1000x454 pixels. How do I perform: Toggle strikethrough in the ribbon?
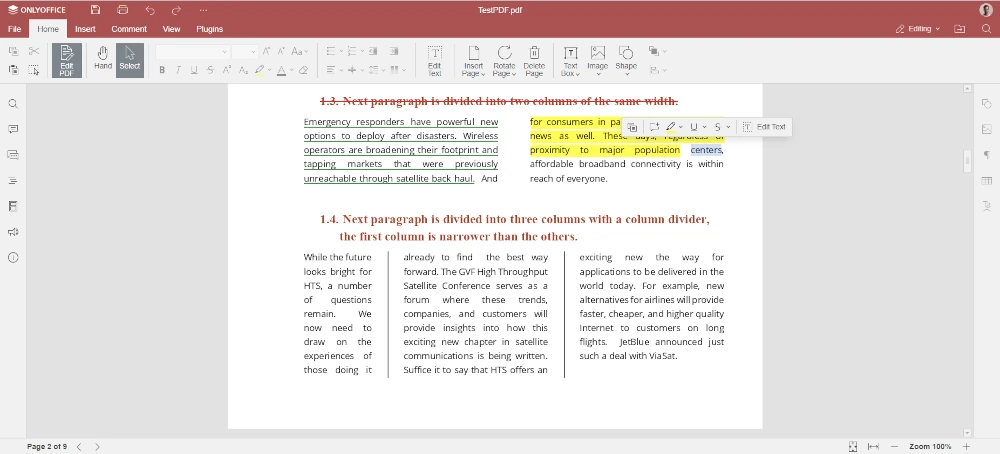[210, 70]
